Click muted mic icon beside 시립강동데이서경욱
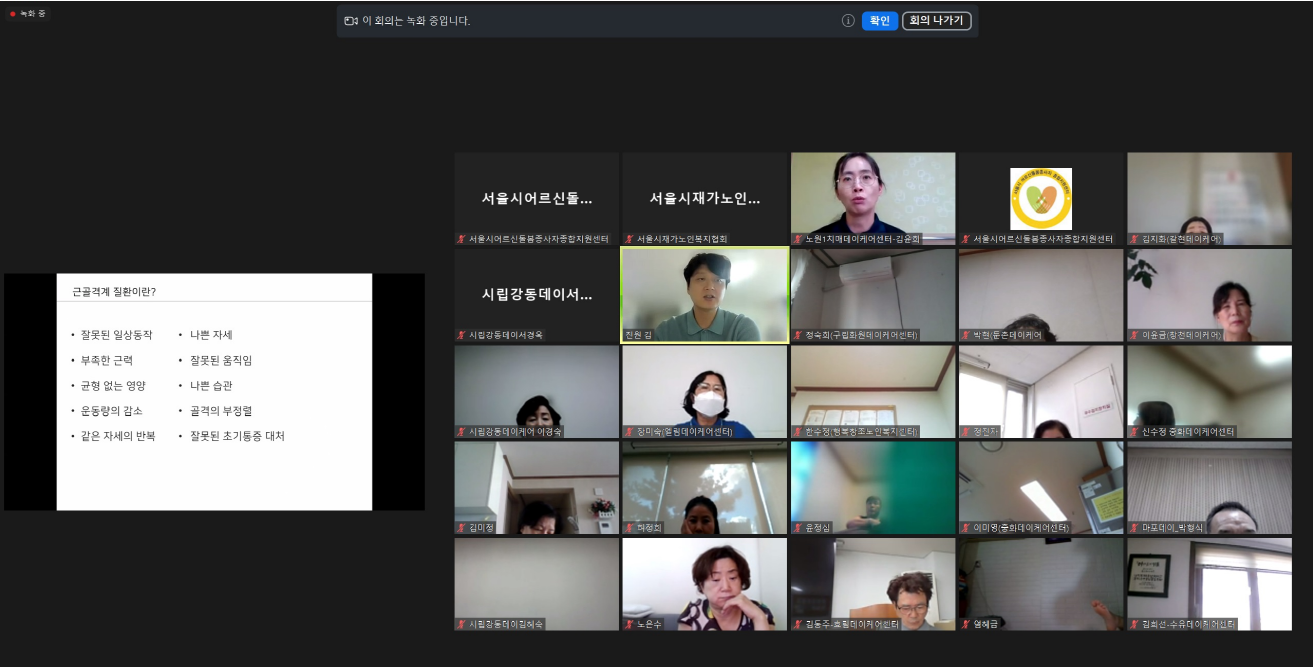Screen dimensions: 1313x667 pyautogui.click(x=461, y=335)
